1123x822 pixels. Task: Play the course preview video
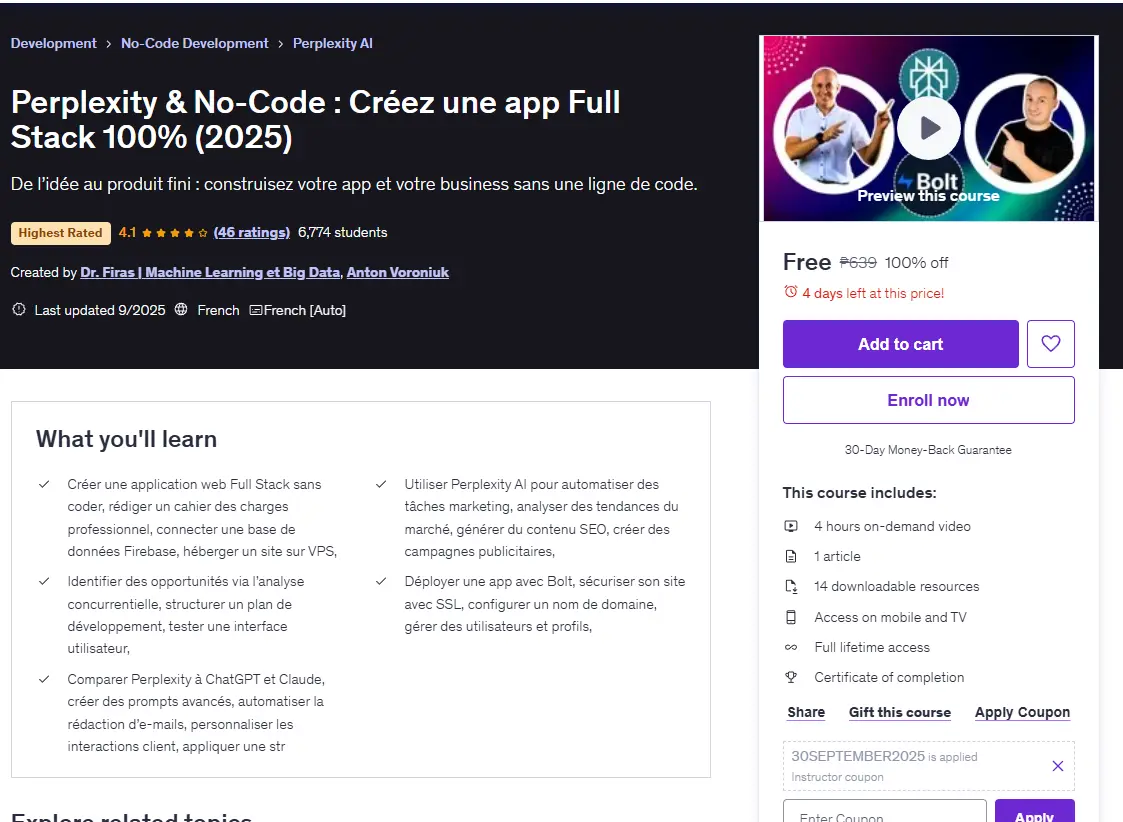coord(929,128)
